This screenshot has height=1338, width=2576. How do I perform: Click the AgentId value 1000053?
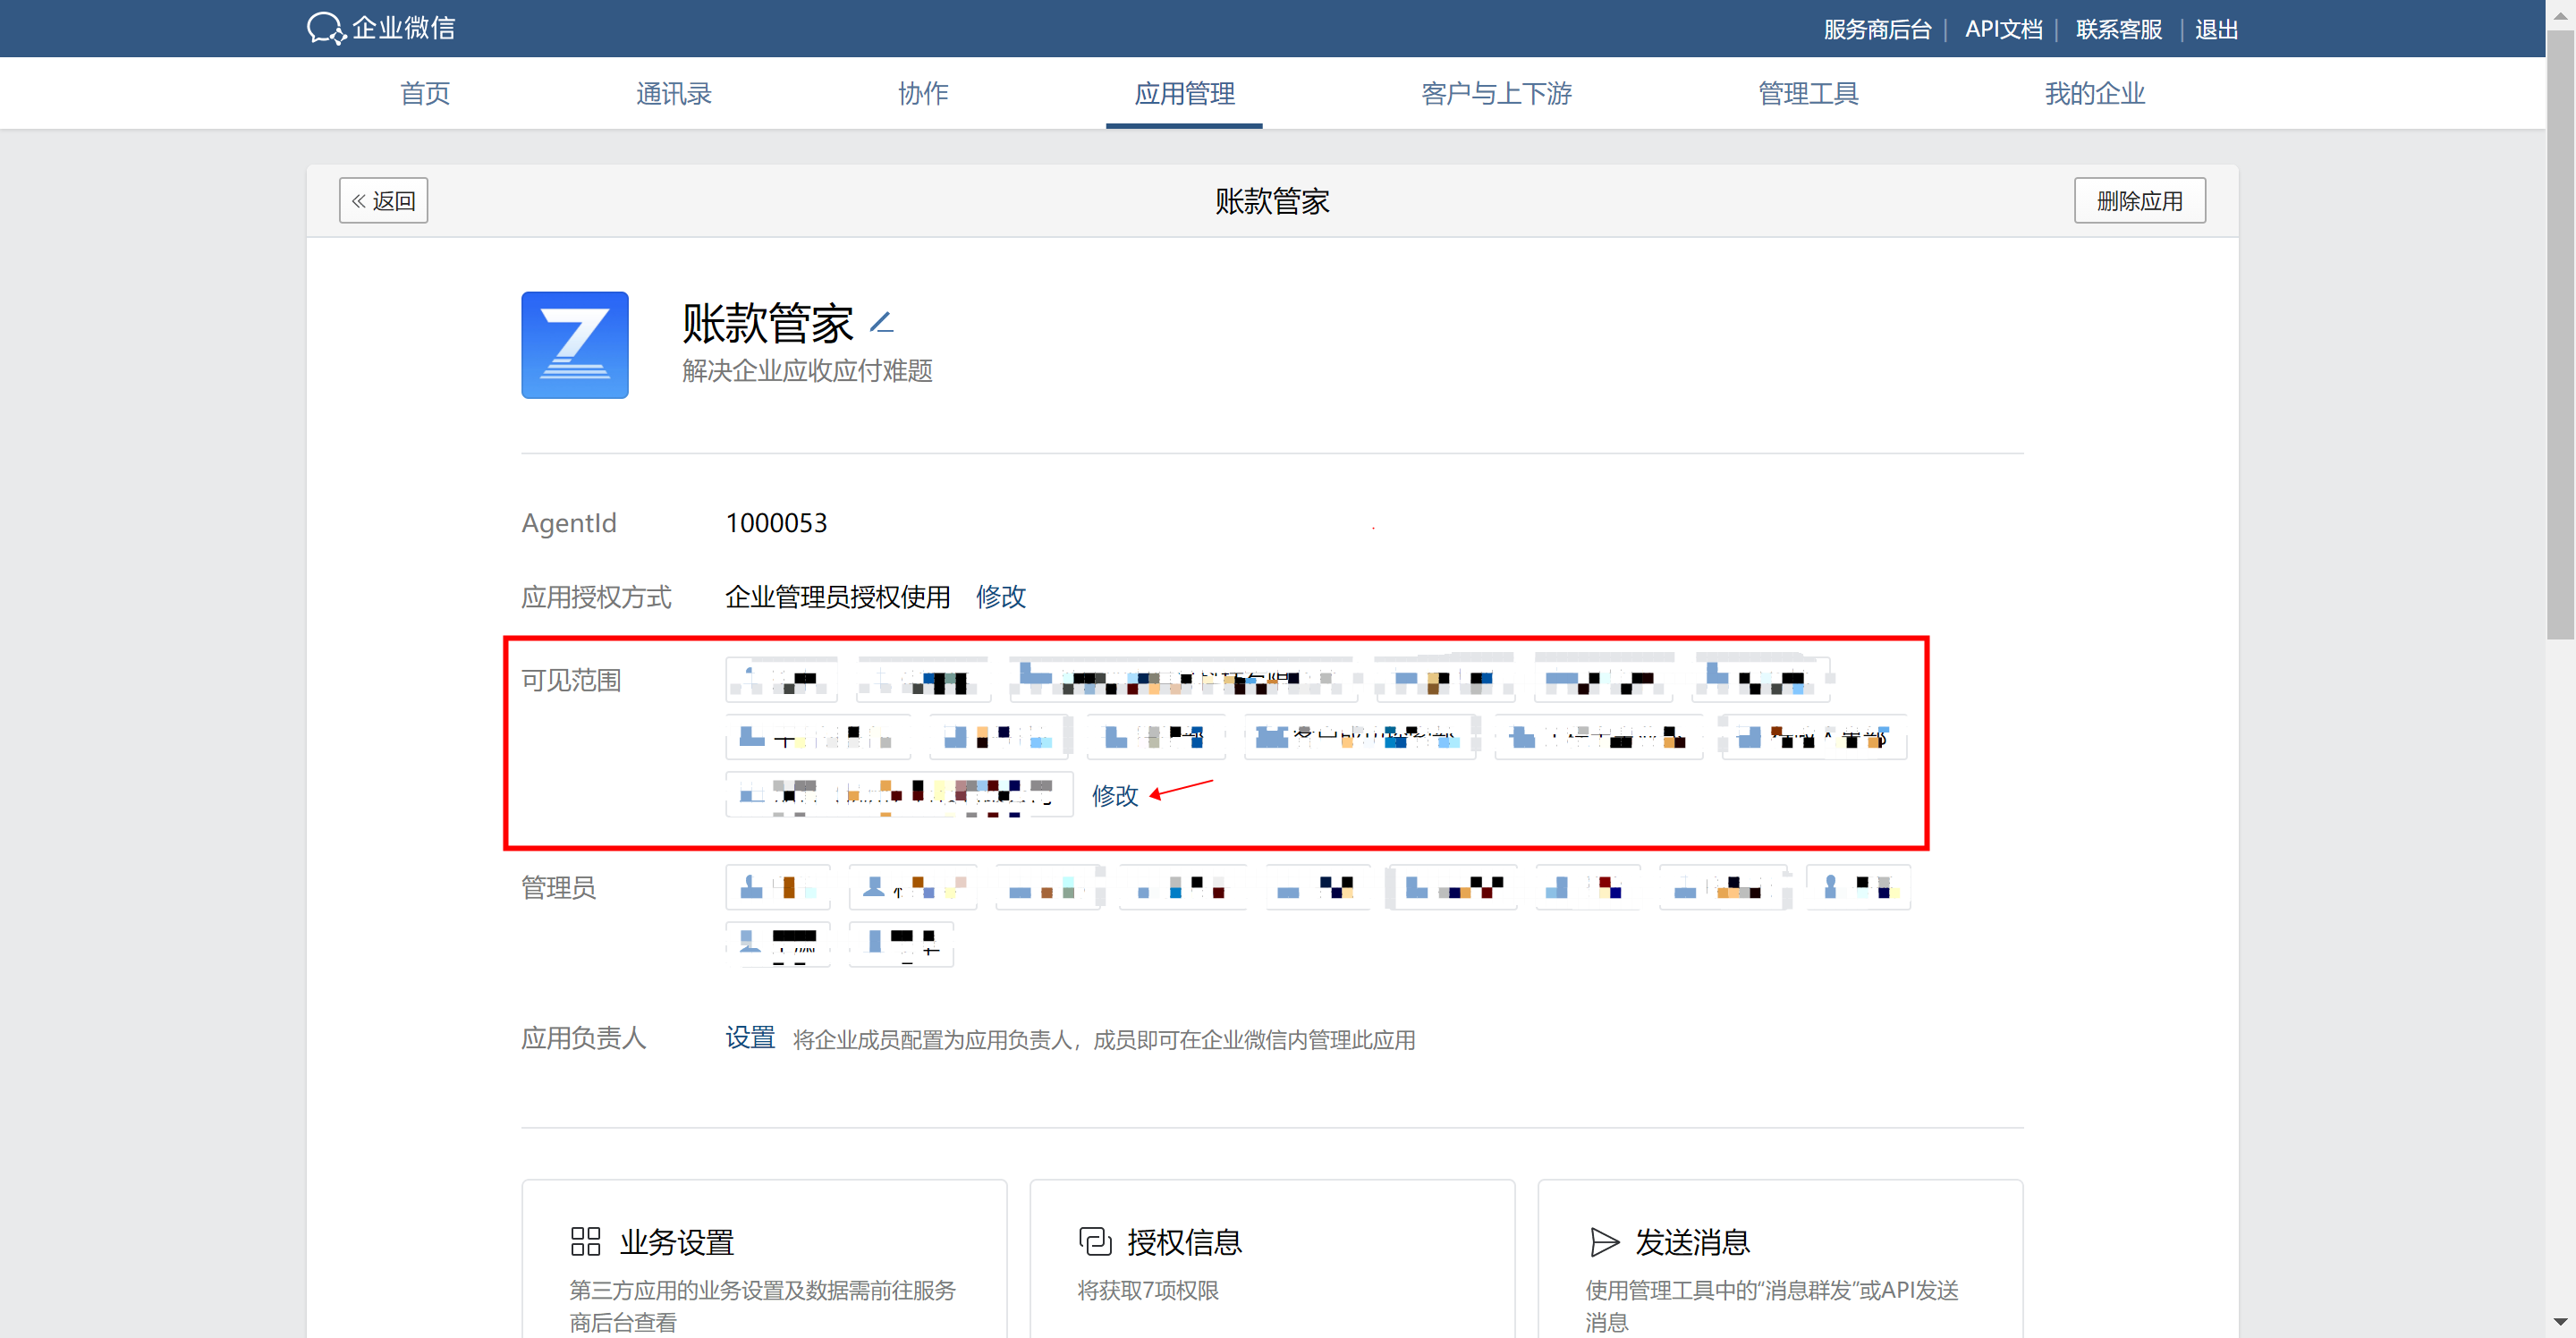(x=776, y=523)
